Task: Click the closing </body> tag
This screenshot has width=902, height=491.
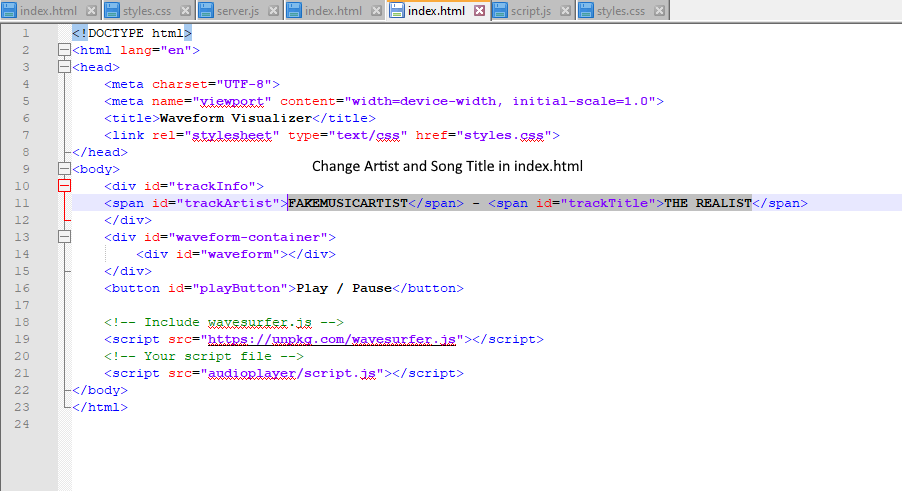Action: click(100, 390)
